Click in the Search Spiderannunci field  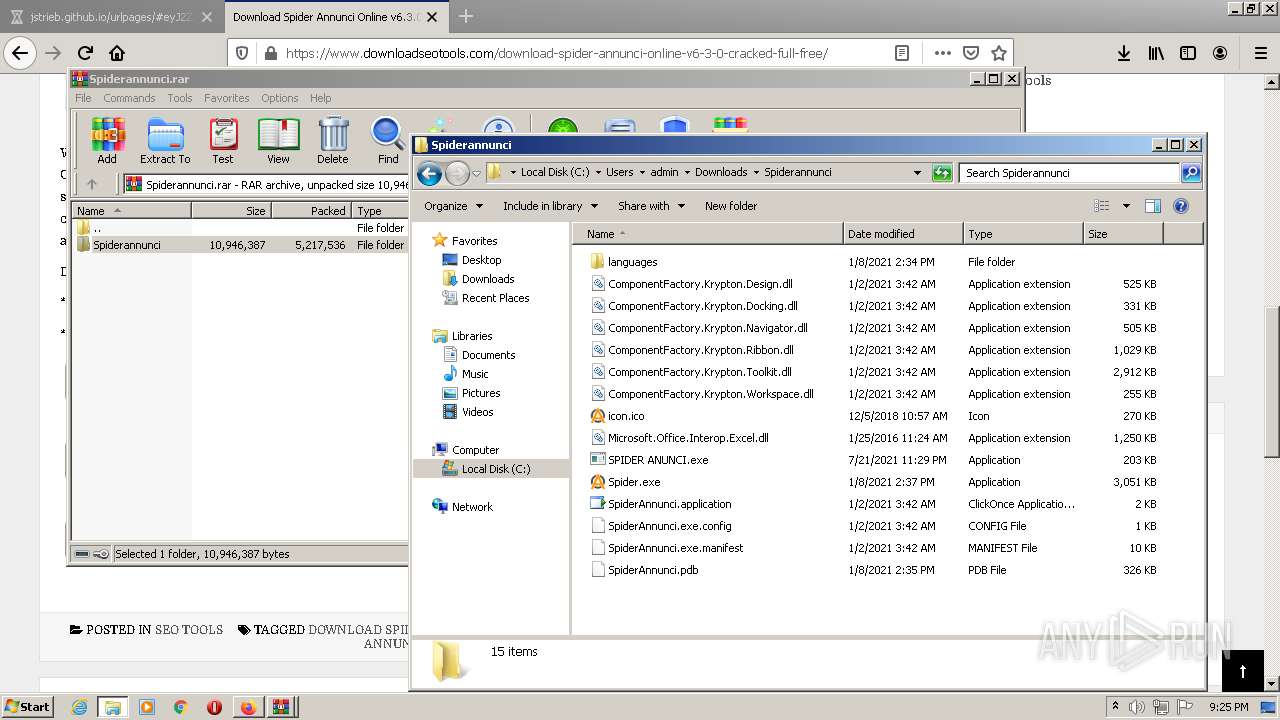point(1069,173)
